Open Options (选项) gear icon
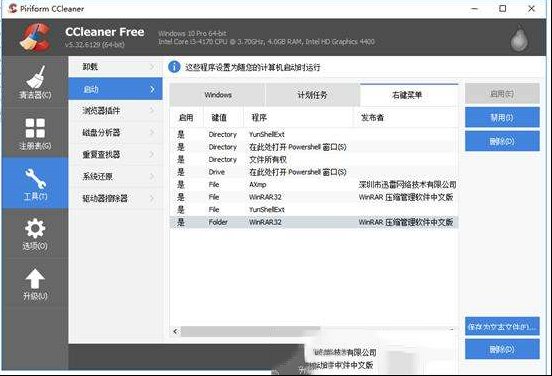Screen dimensions: 552x376 click(35, 228)
